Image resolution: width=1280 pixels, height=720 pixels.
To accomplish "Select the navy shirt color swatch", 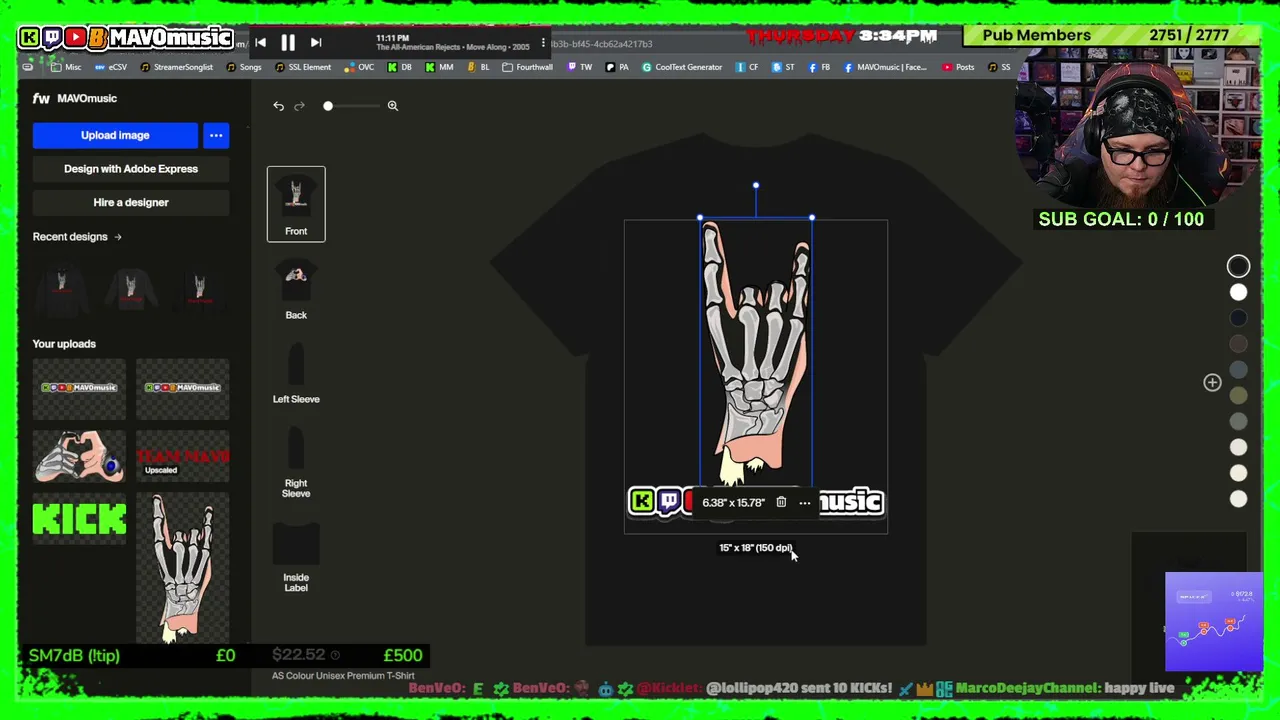I will pos(1238,318).
